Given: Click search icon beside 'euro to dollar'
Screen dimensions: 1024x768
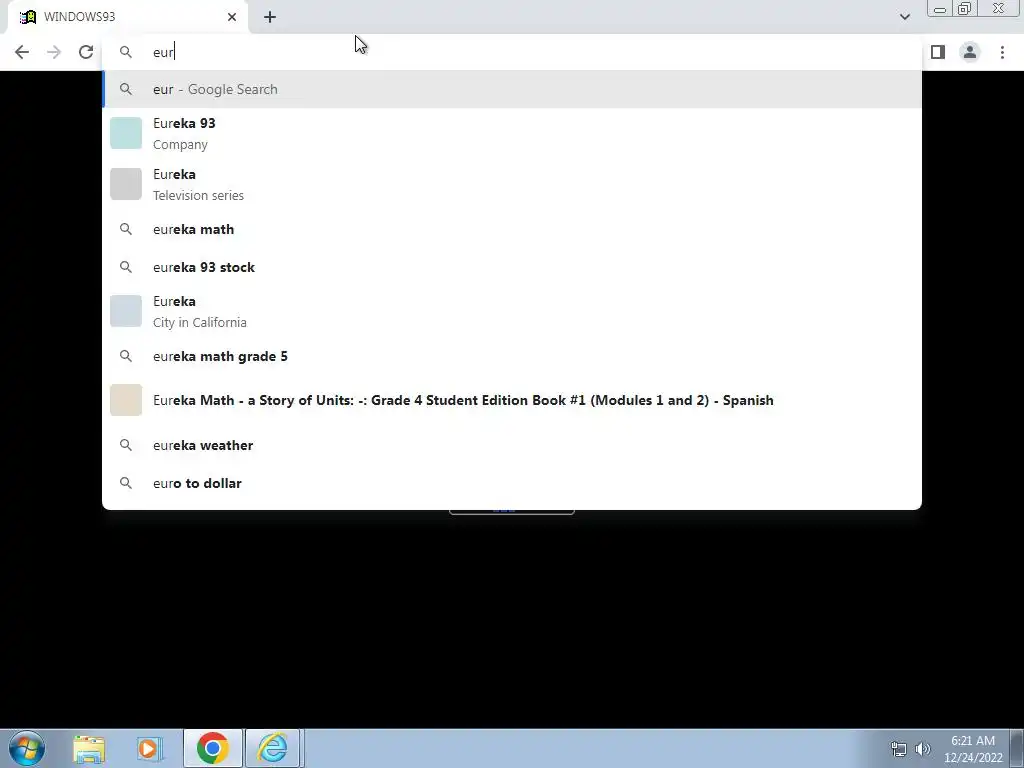Looking at the screenshot, I should [x=126, y=483].
